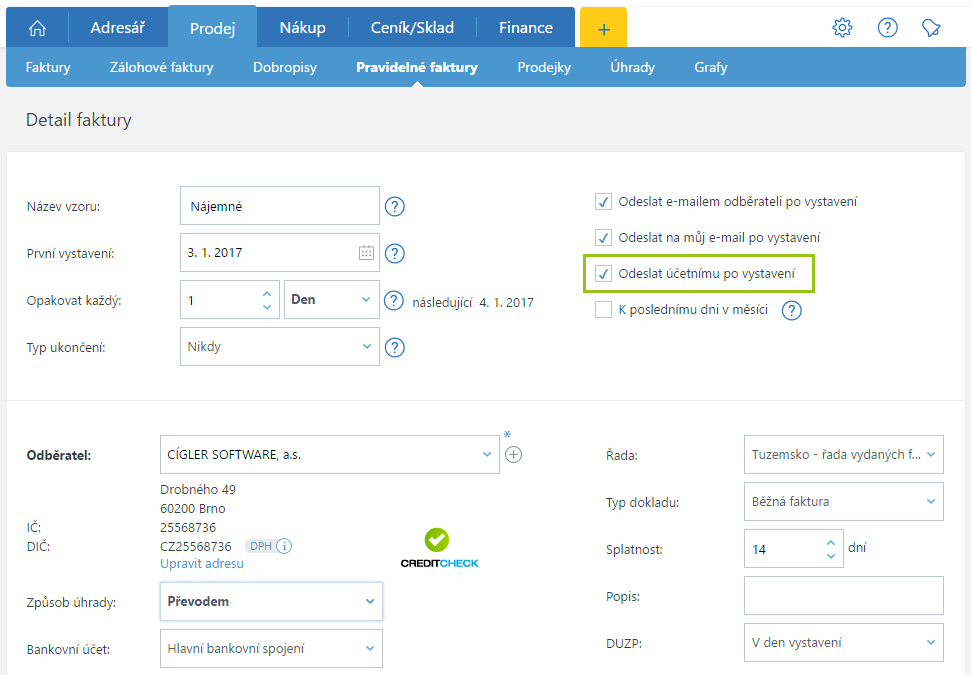The height and width of the screenshot is (675, 971).
Task: Click the DPH info icon
Action: 284,546
